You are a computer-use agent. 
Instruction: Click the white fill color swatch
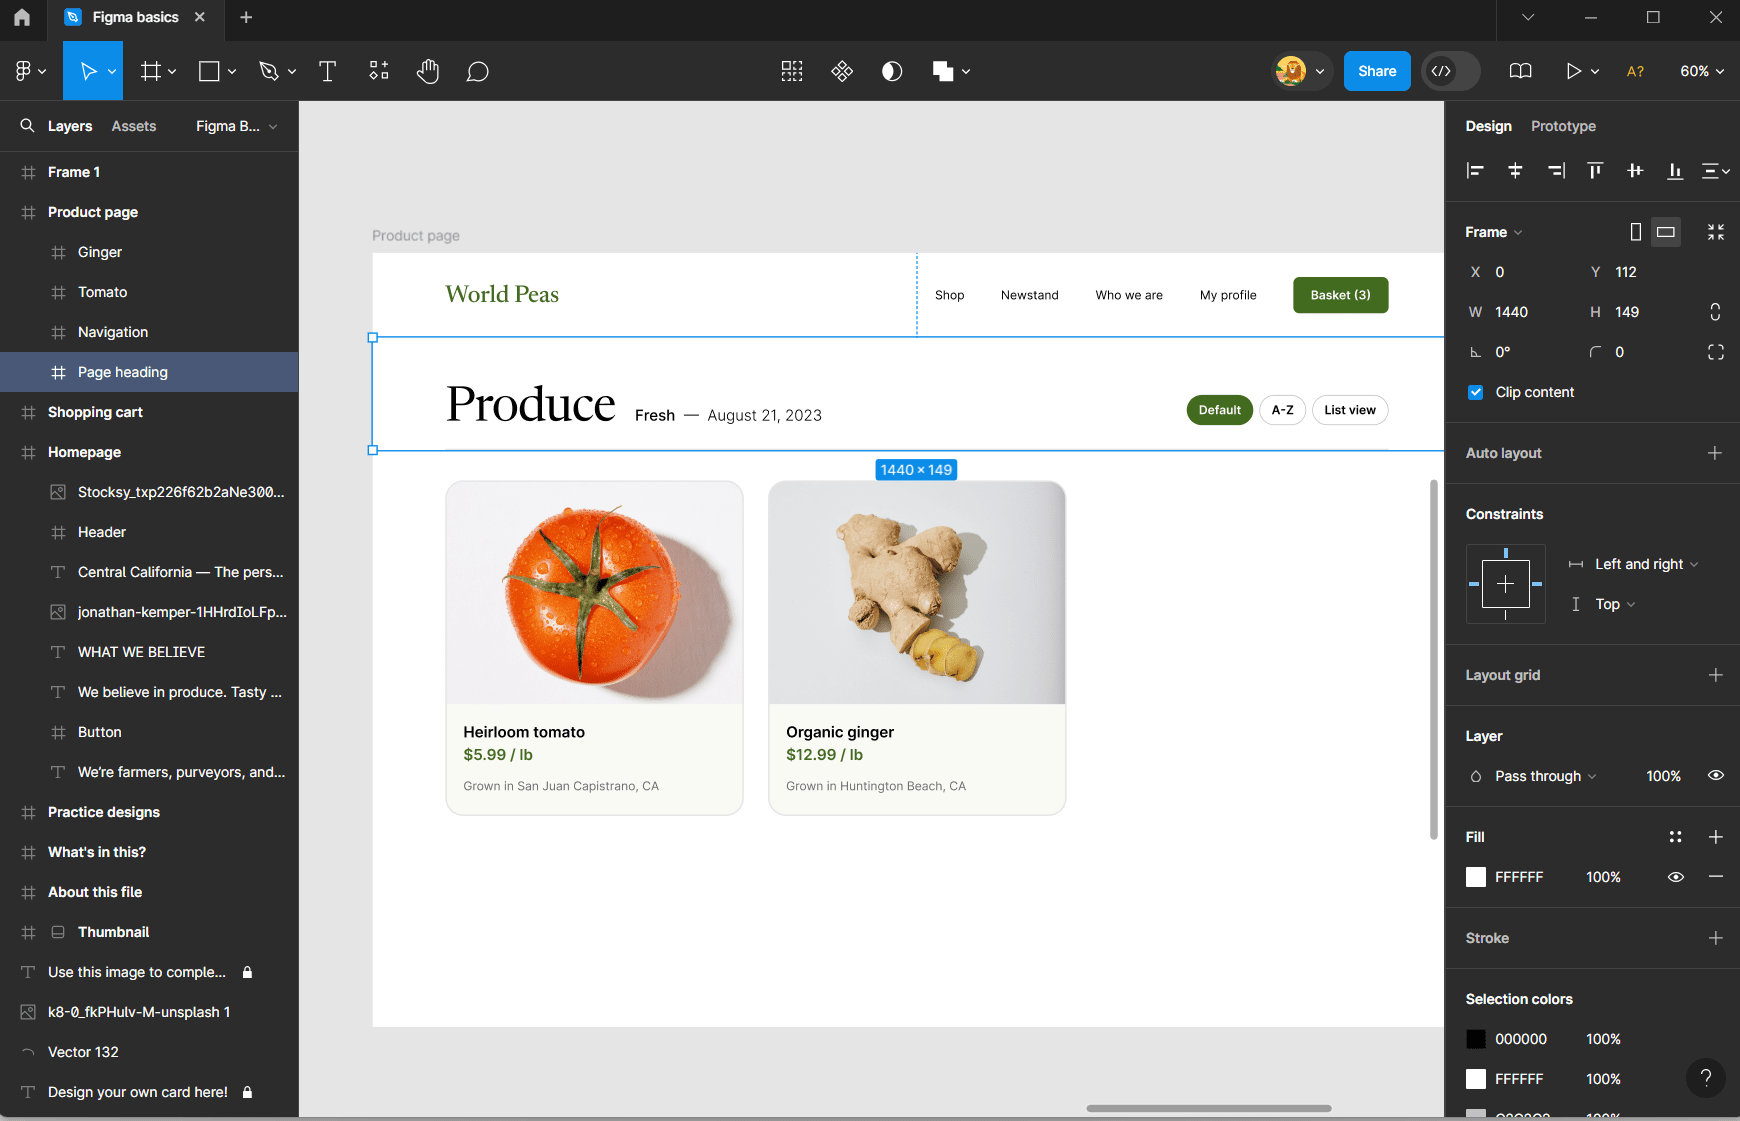(x=1476, y=877)
